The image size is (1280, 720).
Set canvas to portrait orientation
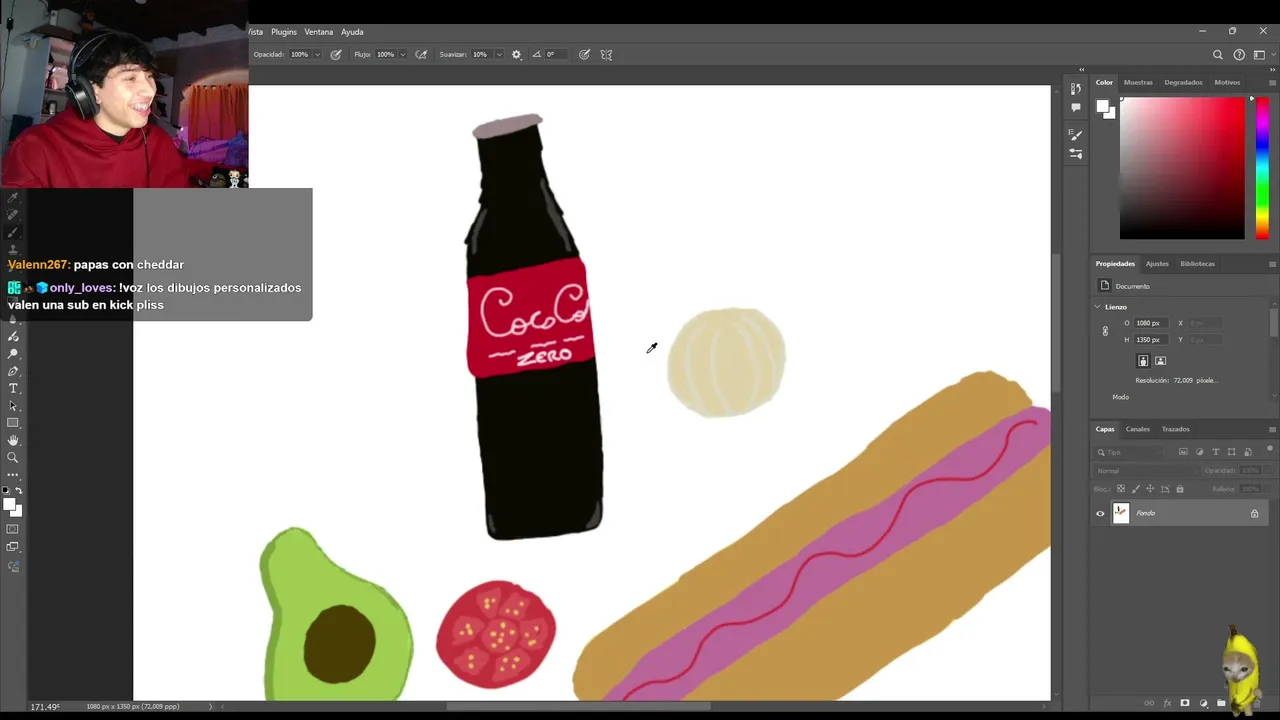(1143, 361)
